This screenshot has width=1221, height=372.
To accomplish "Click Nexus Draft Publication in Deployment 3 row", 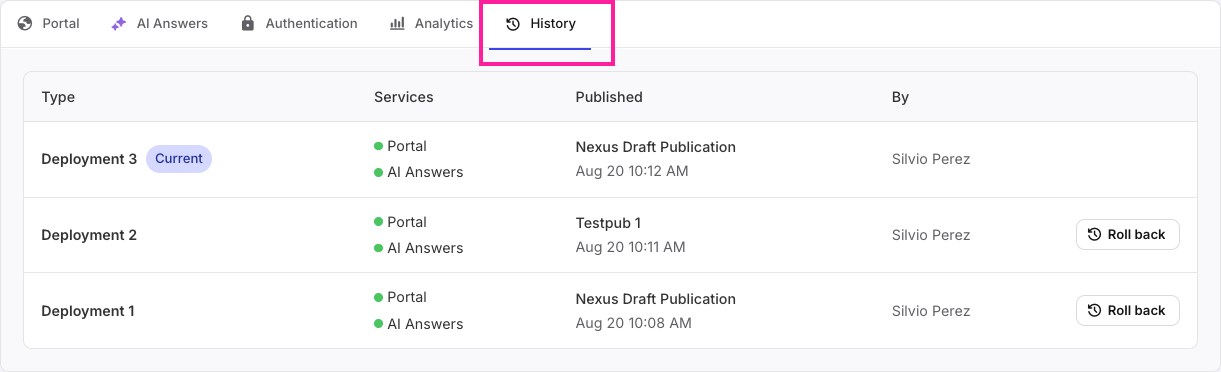I will point(656,147).
